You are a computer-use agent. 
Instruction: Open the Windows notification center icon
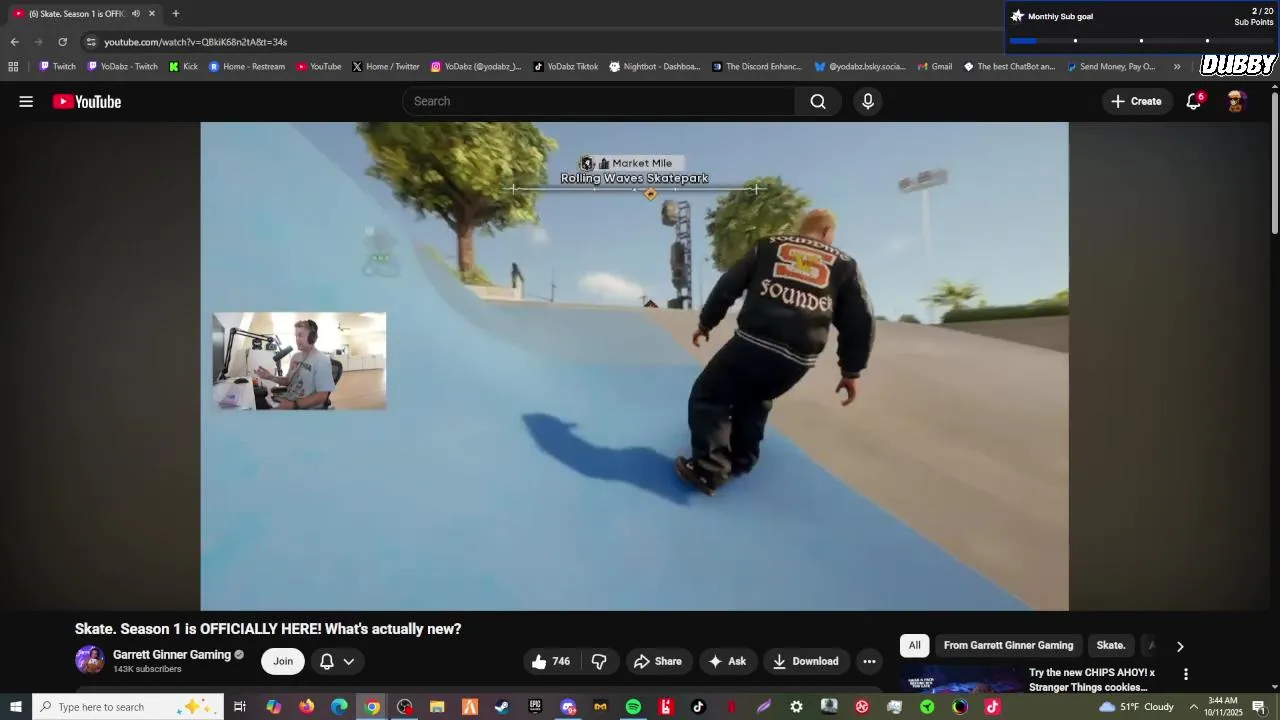click(1259, 707)
